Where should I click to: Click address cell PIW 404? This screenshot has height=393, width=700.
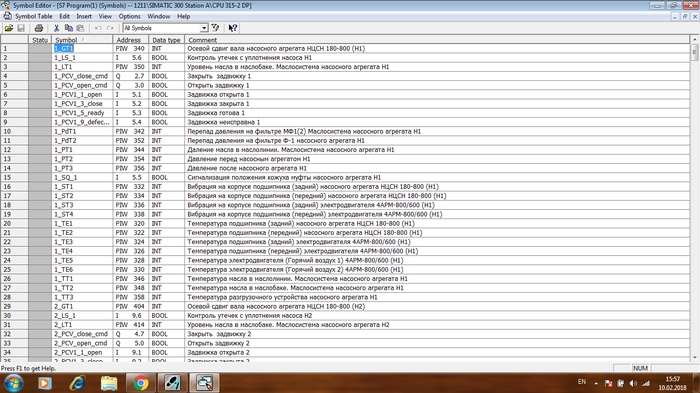coord(130,306)
